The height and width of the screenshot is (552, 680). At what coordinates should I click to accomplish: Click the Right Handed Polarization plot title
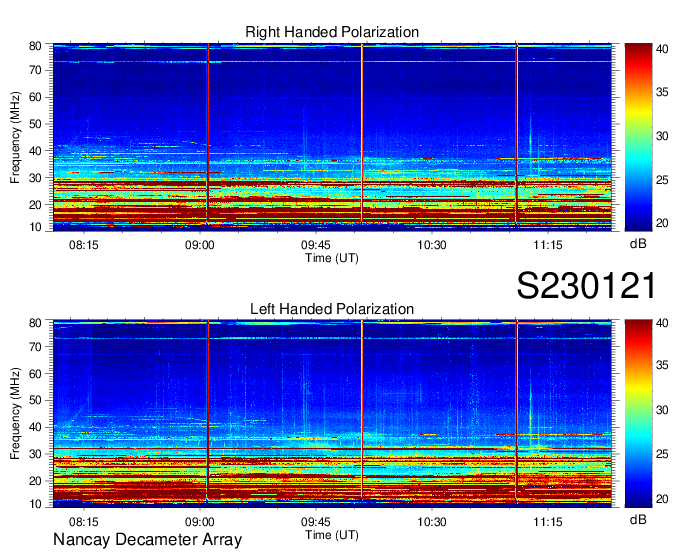coord(332,32)
